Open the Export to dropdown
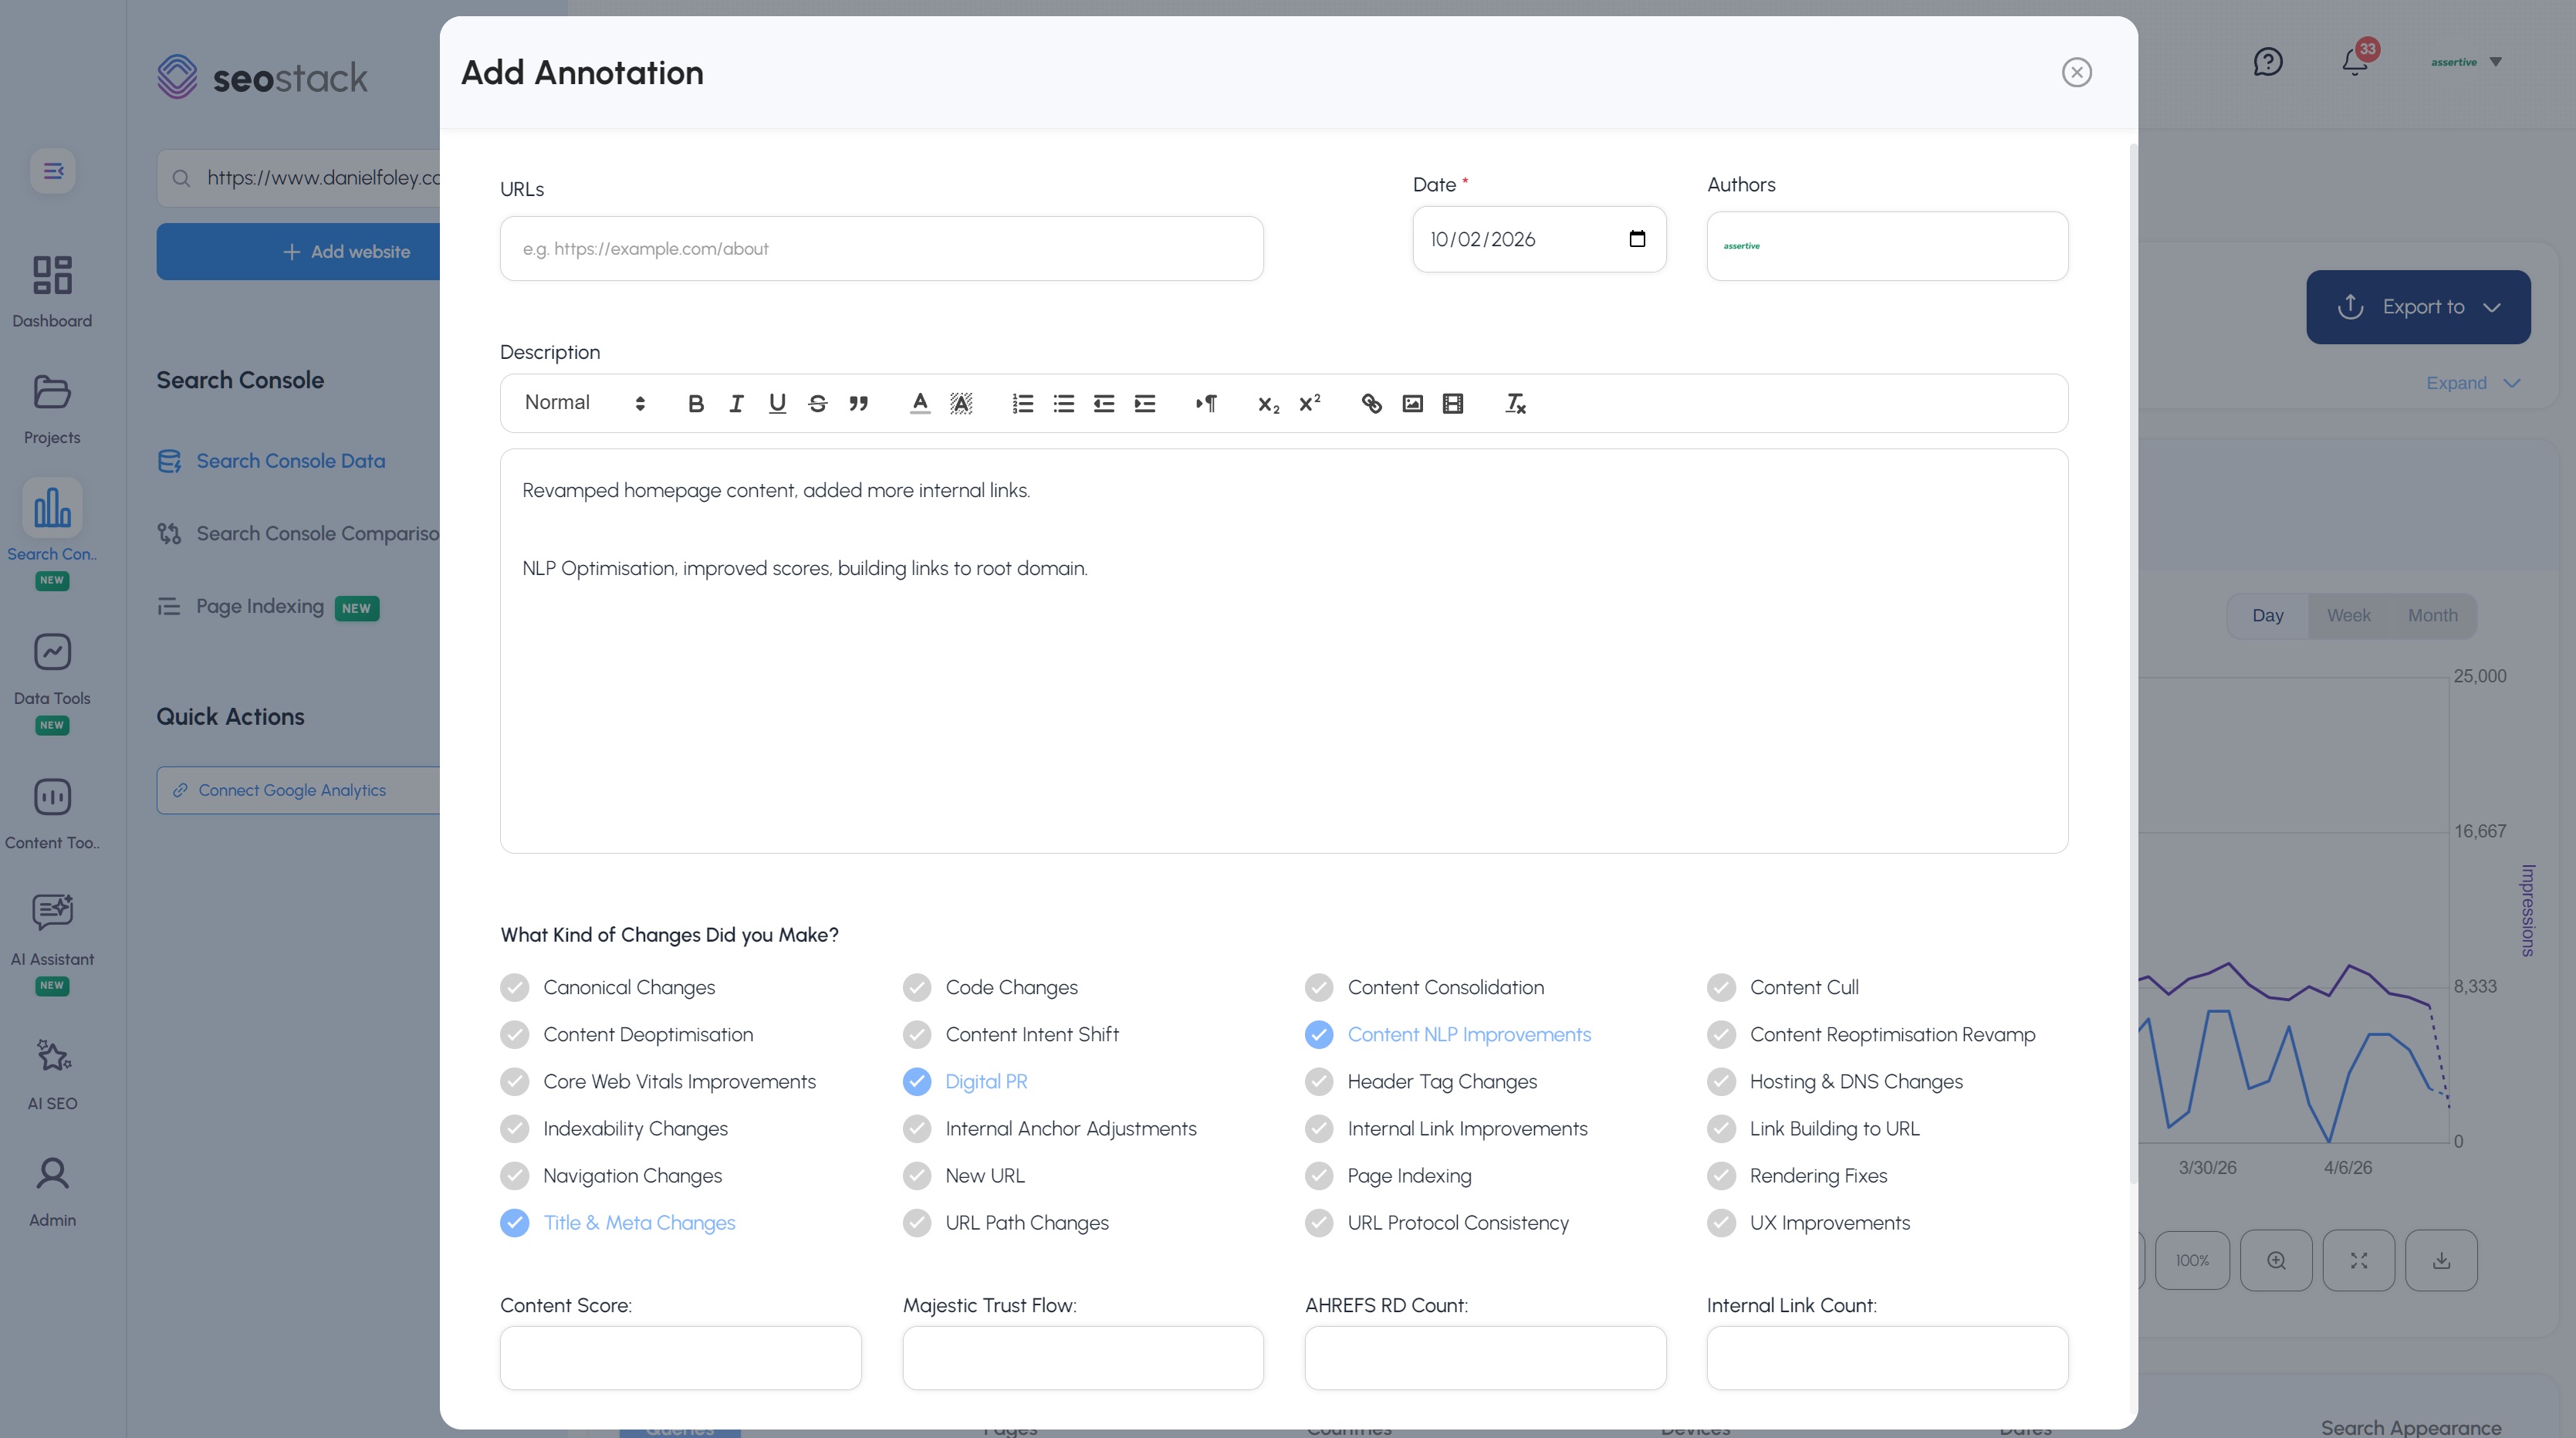Screen dimensions: 2576x1438 click(2418, 306)
